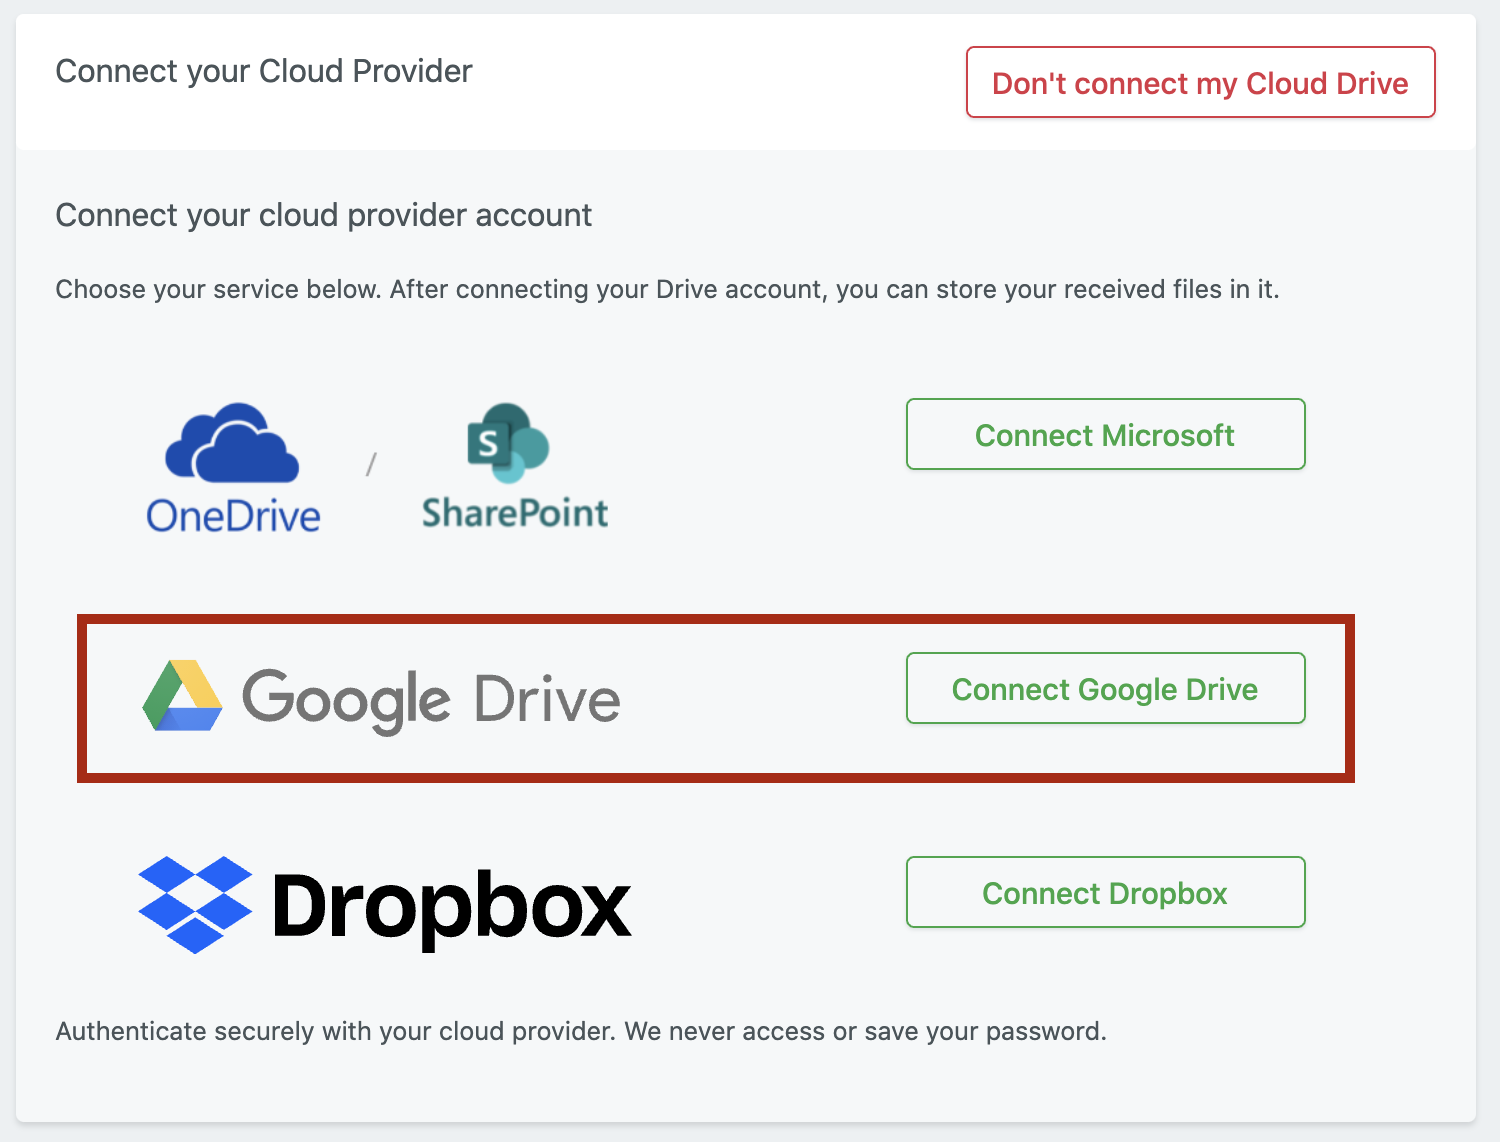Click the OneDrive cloud logo
The height and width of the screenshot is (1142, 1500).
coord(232,468)
